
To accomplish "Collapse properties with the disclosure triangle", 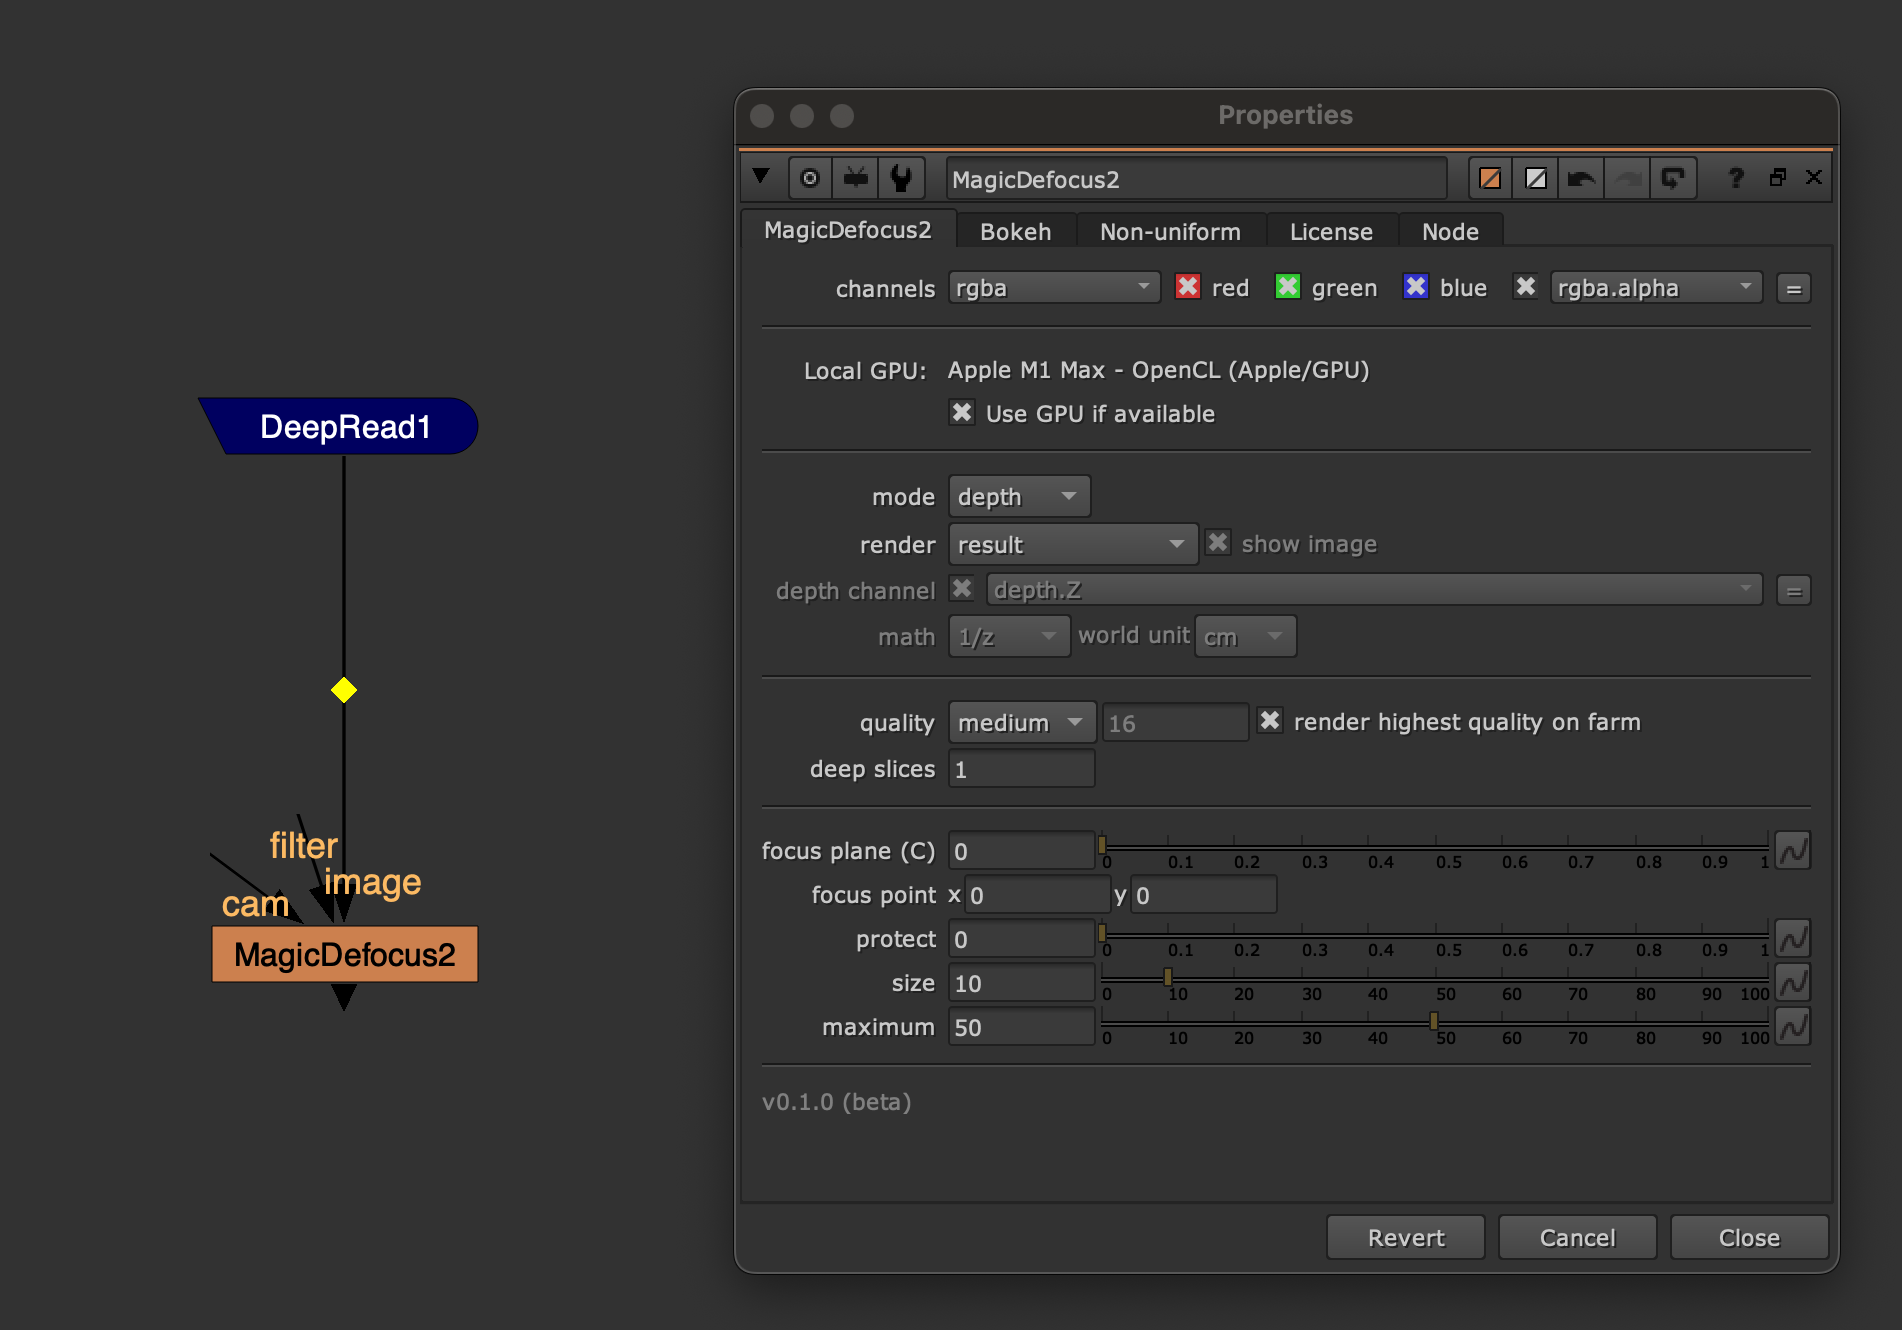I will coord(761,177).
